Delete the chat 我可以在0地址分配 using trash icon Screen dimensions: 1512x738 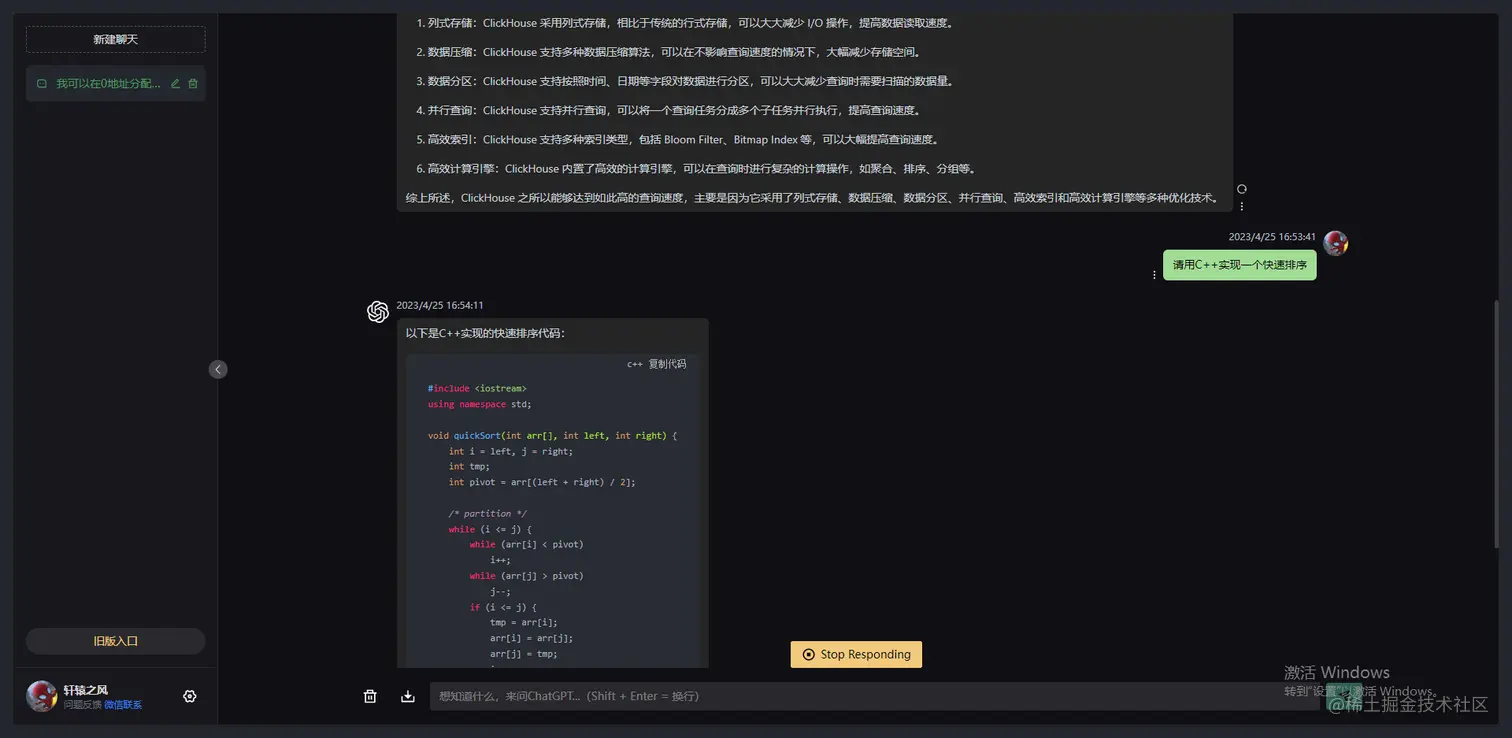pos(193,84)
